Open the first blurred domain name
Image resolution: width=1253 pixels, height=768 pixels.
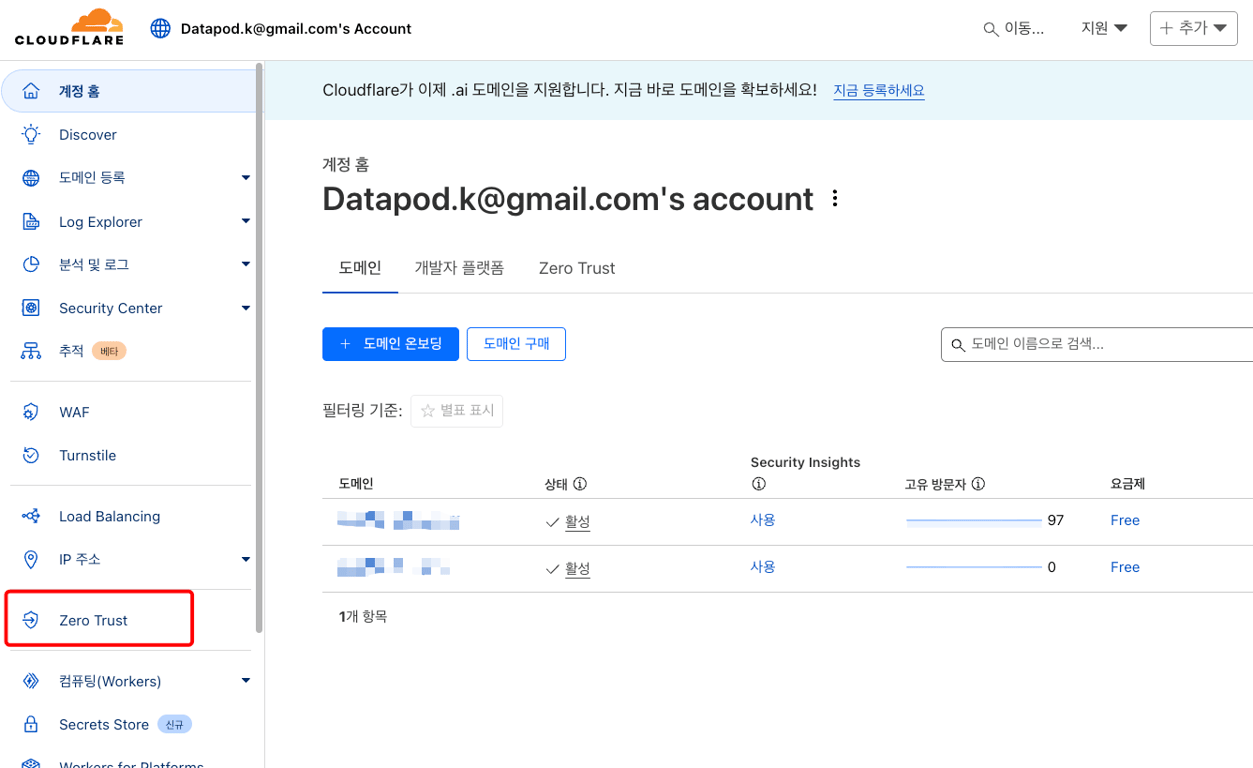tap(399, 520)
